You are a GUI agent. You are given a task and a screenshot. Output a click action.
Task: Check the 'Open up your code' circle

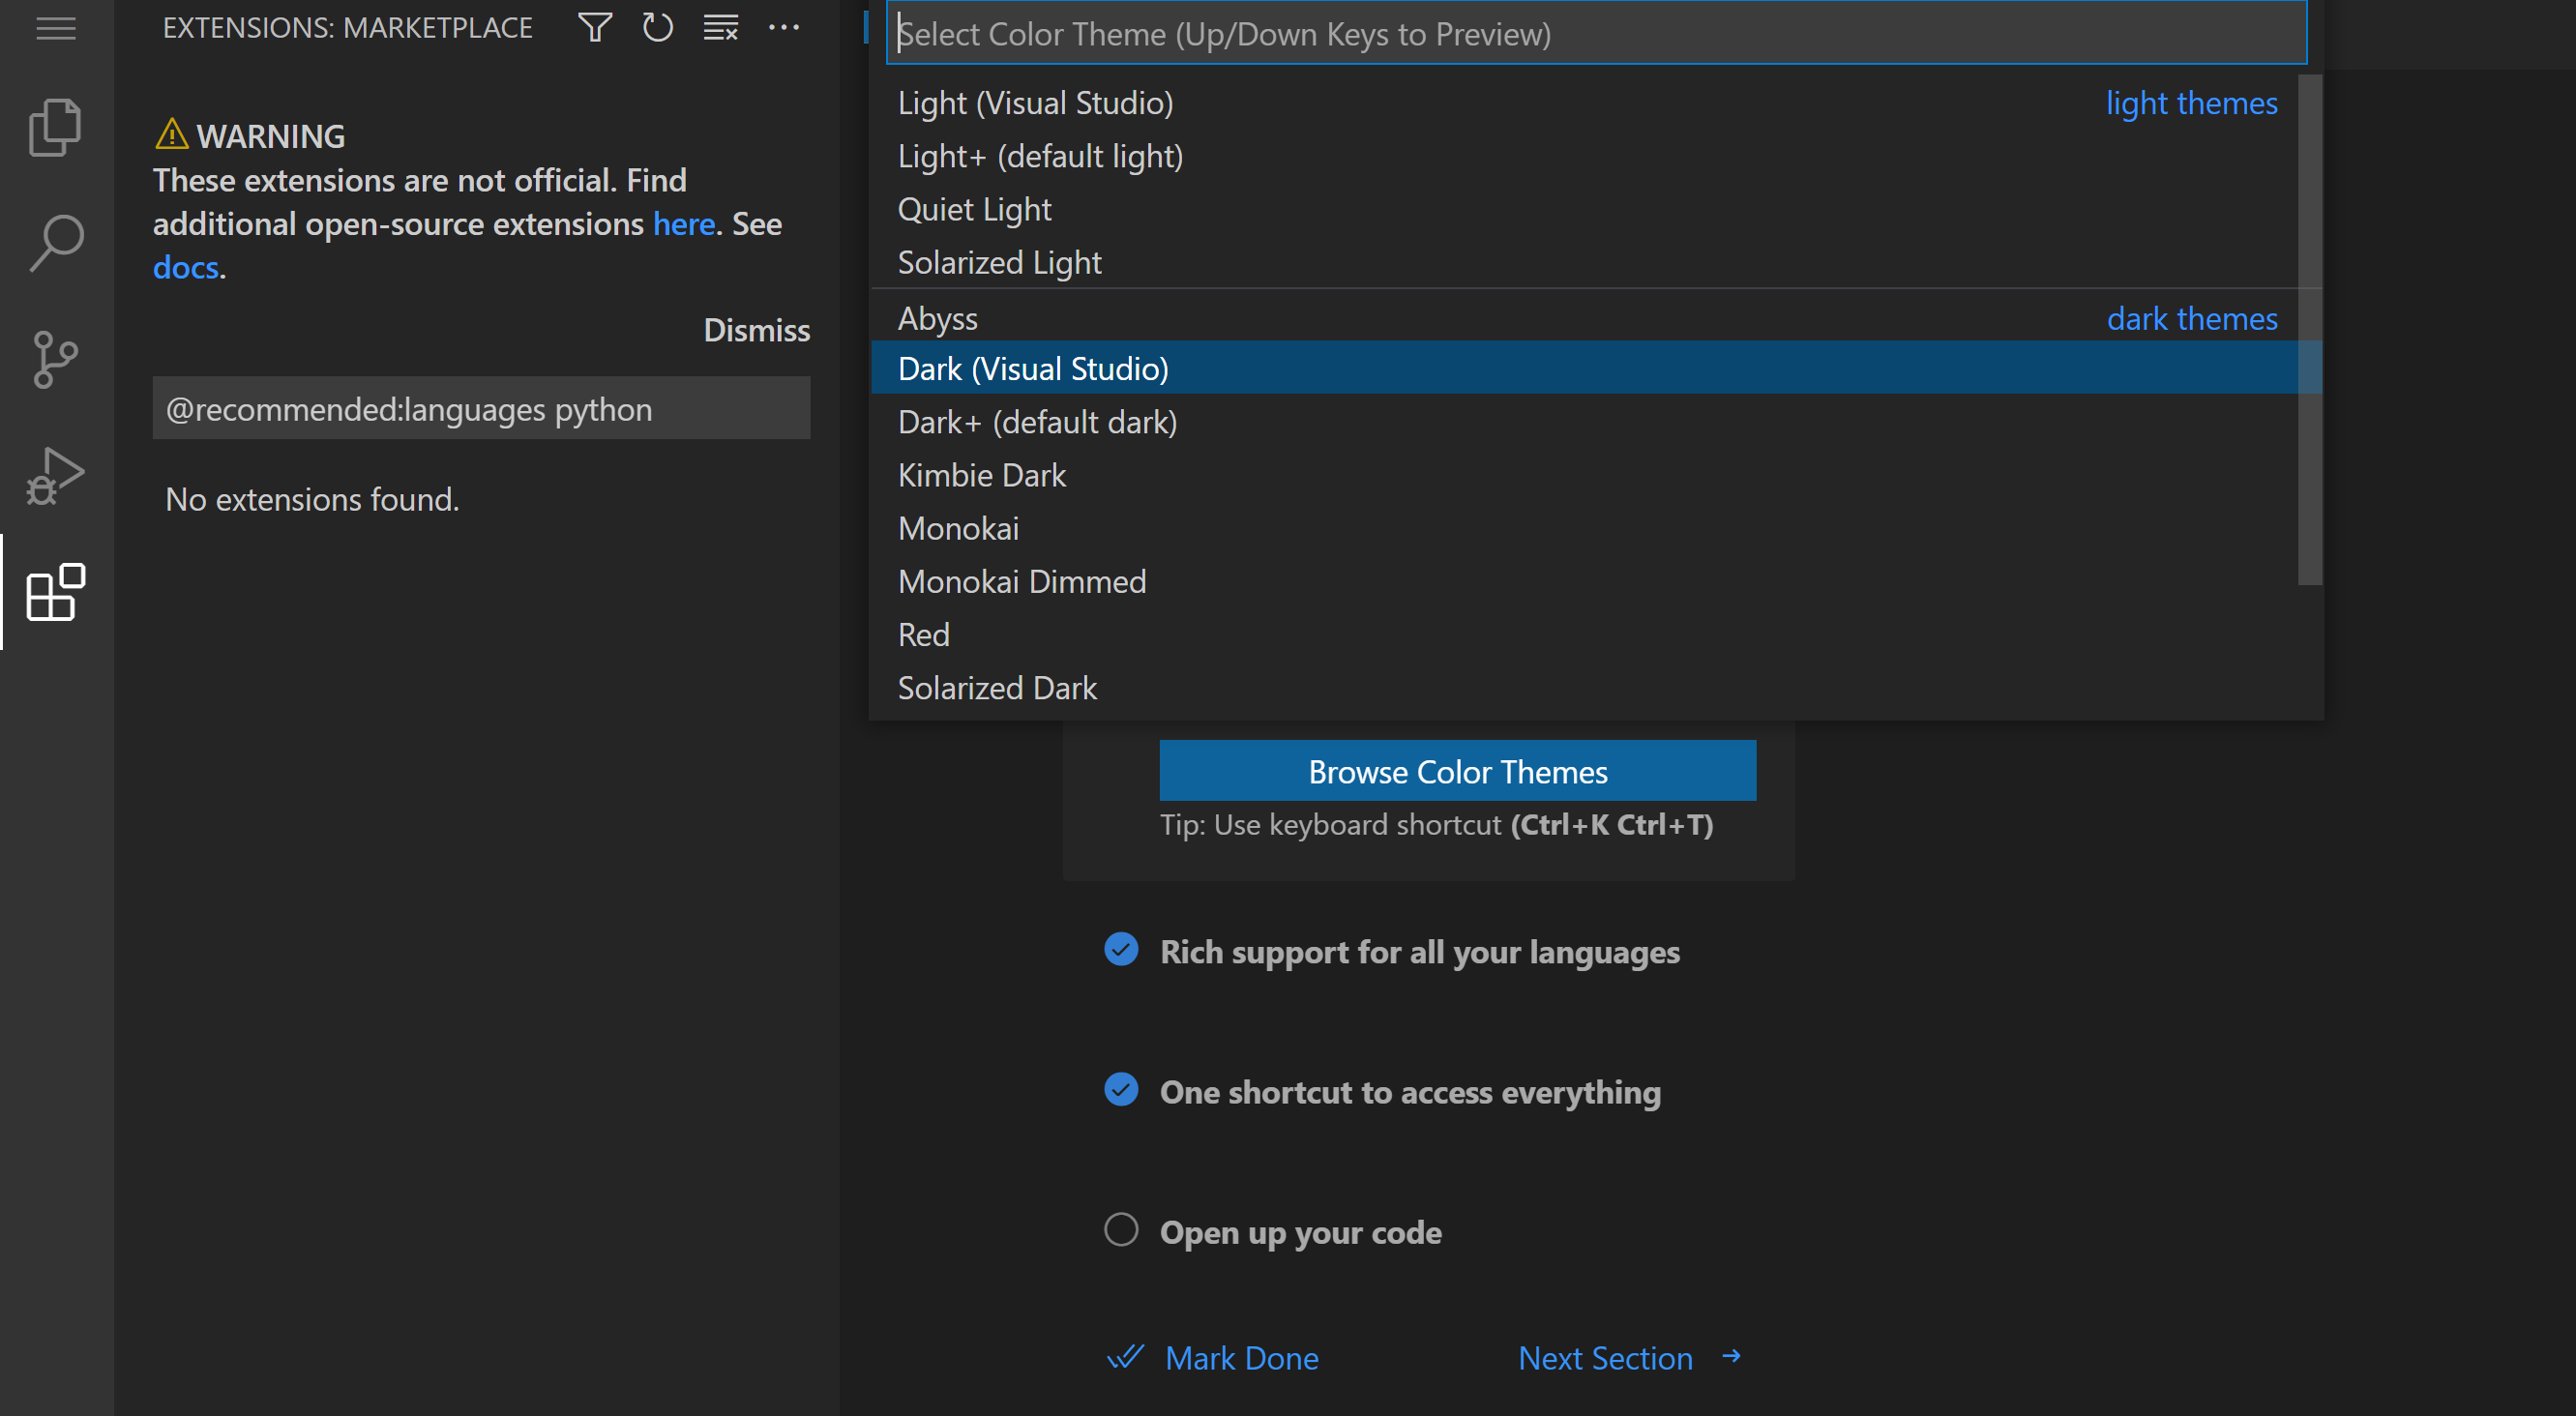[1121, 1229]
